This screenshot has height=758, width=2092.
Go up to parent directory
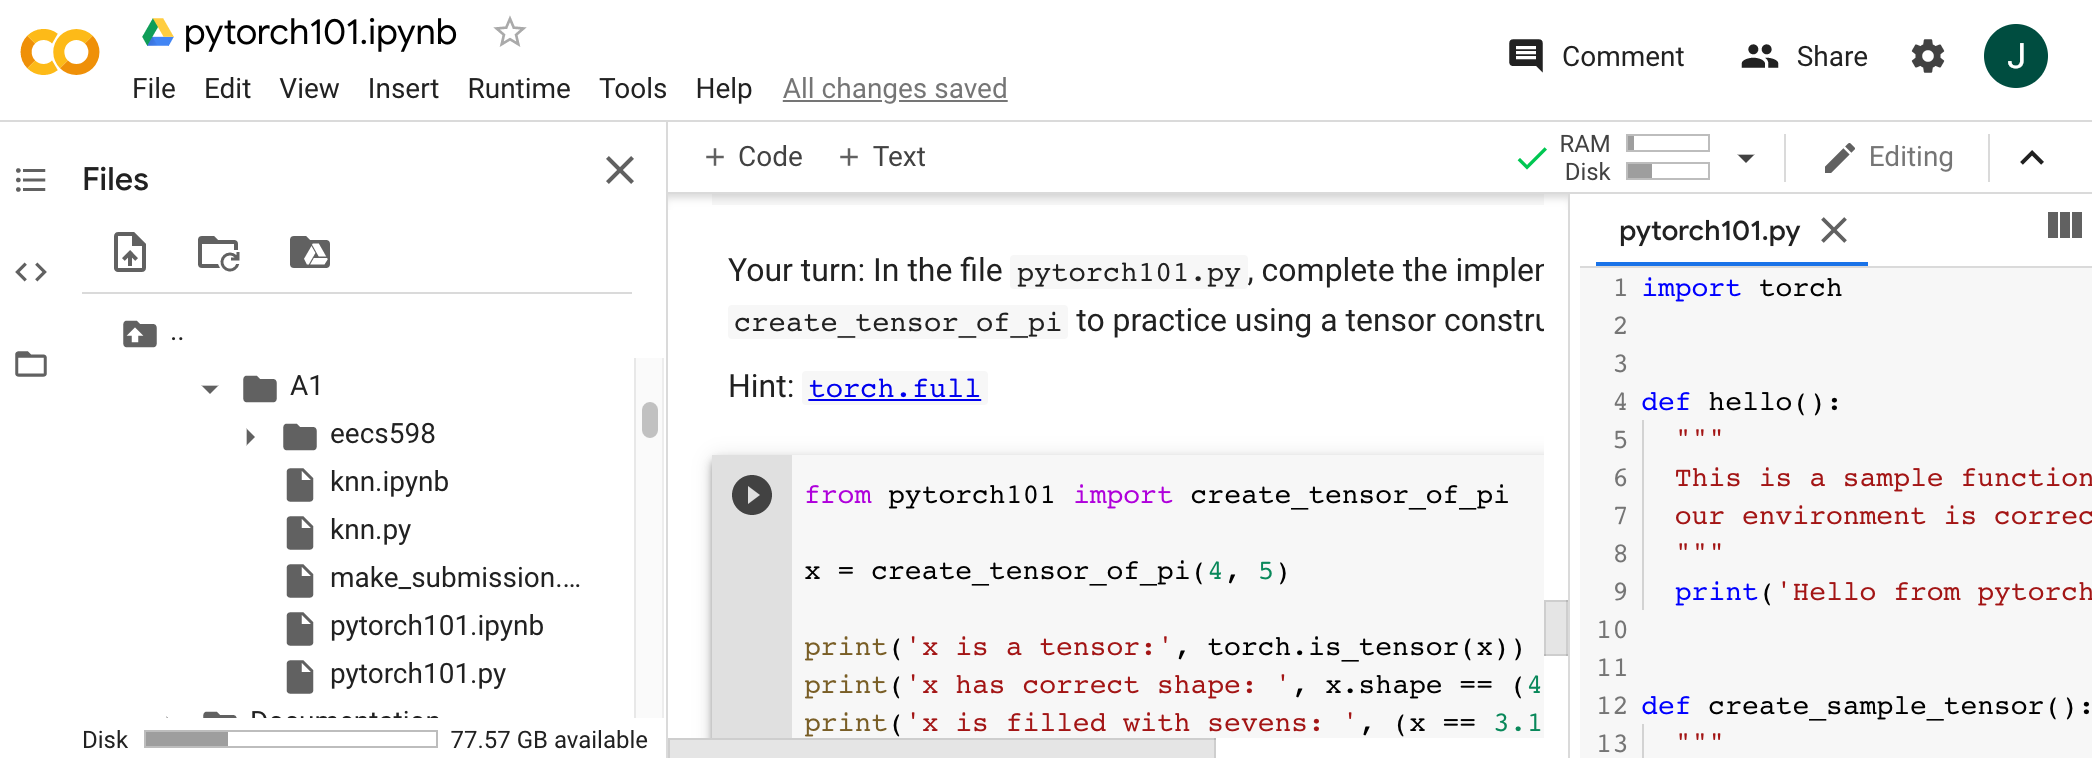tap(140, 334)
